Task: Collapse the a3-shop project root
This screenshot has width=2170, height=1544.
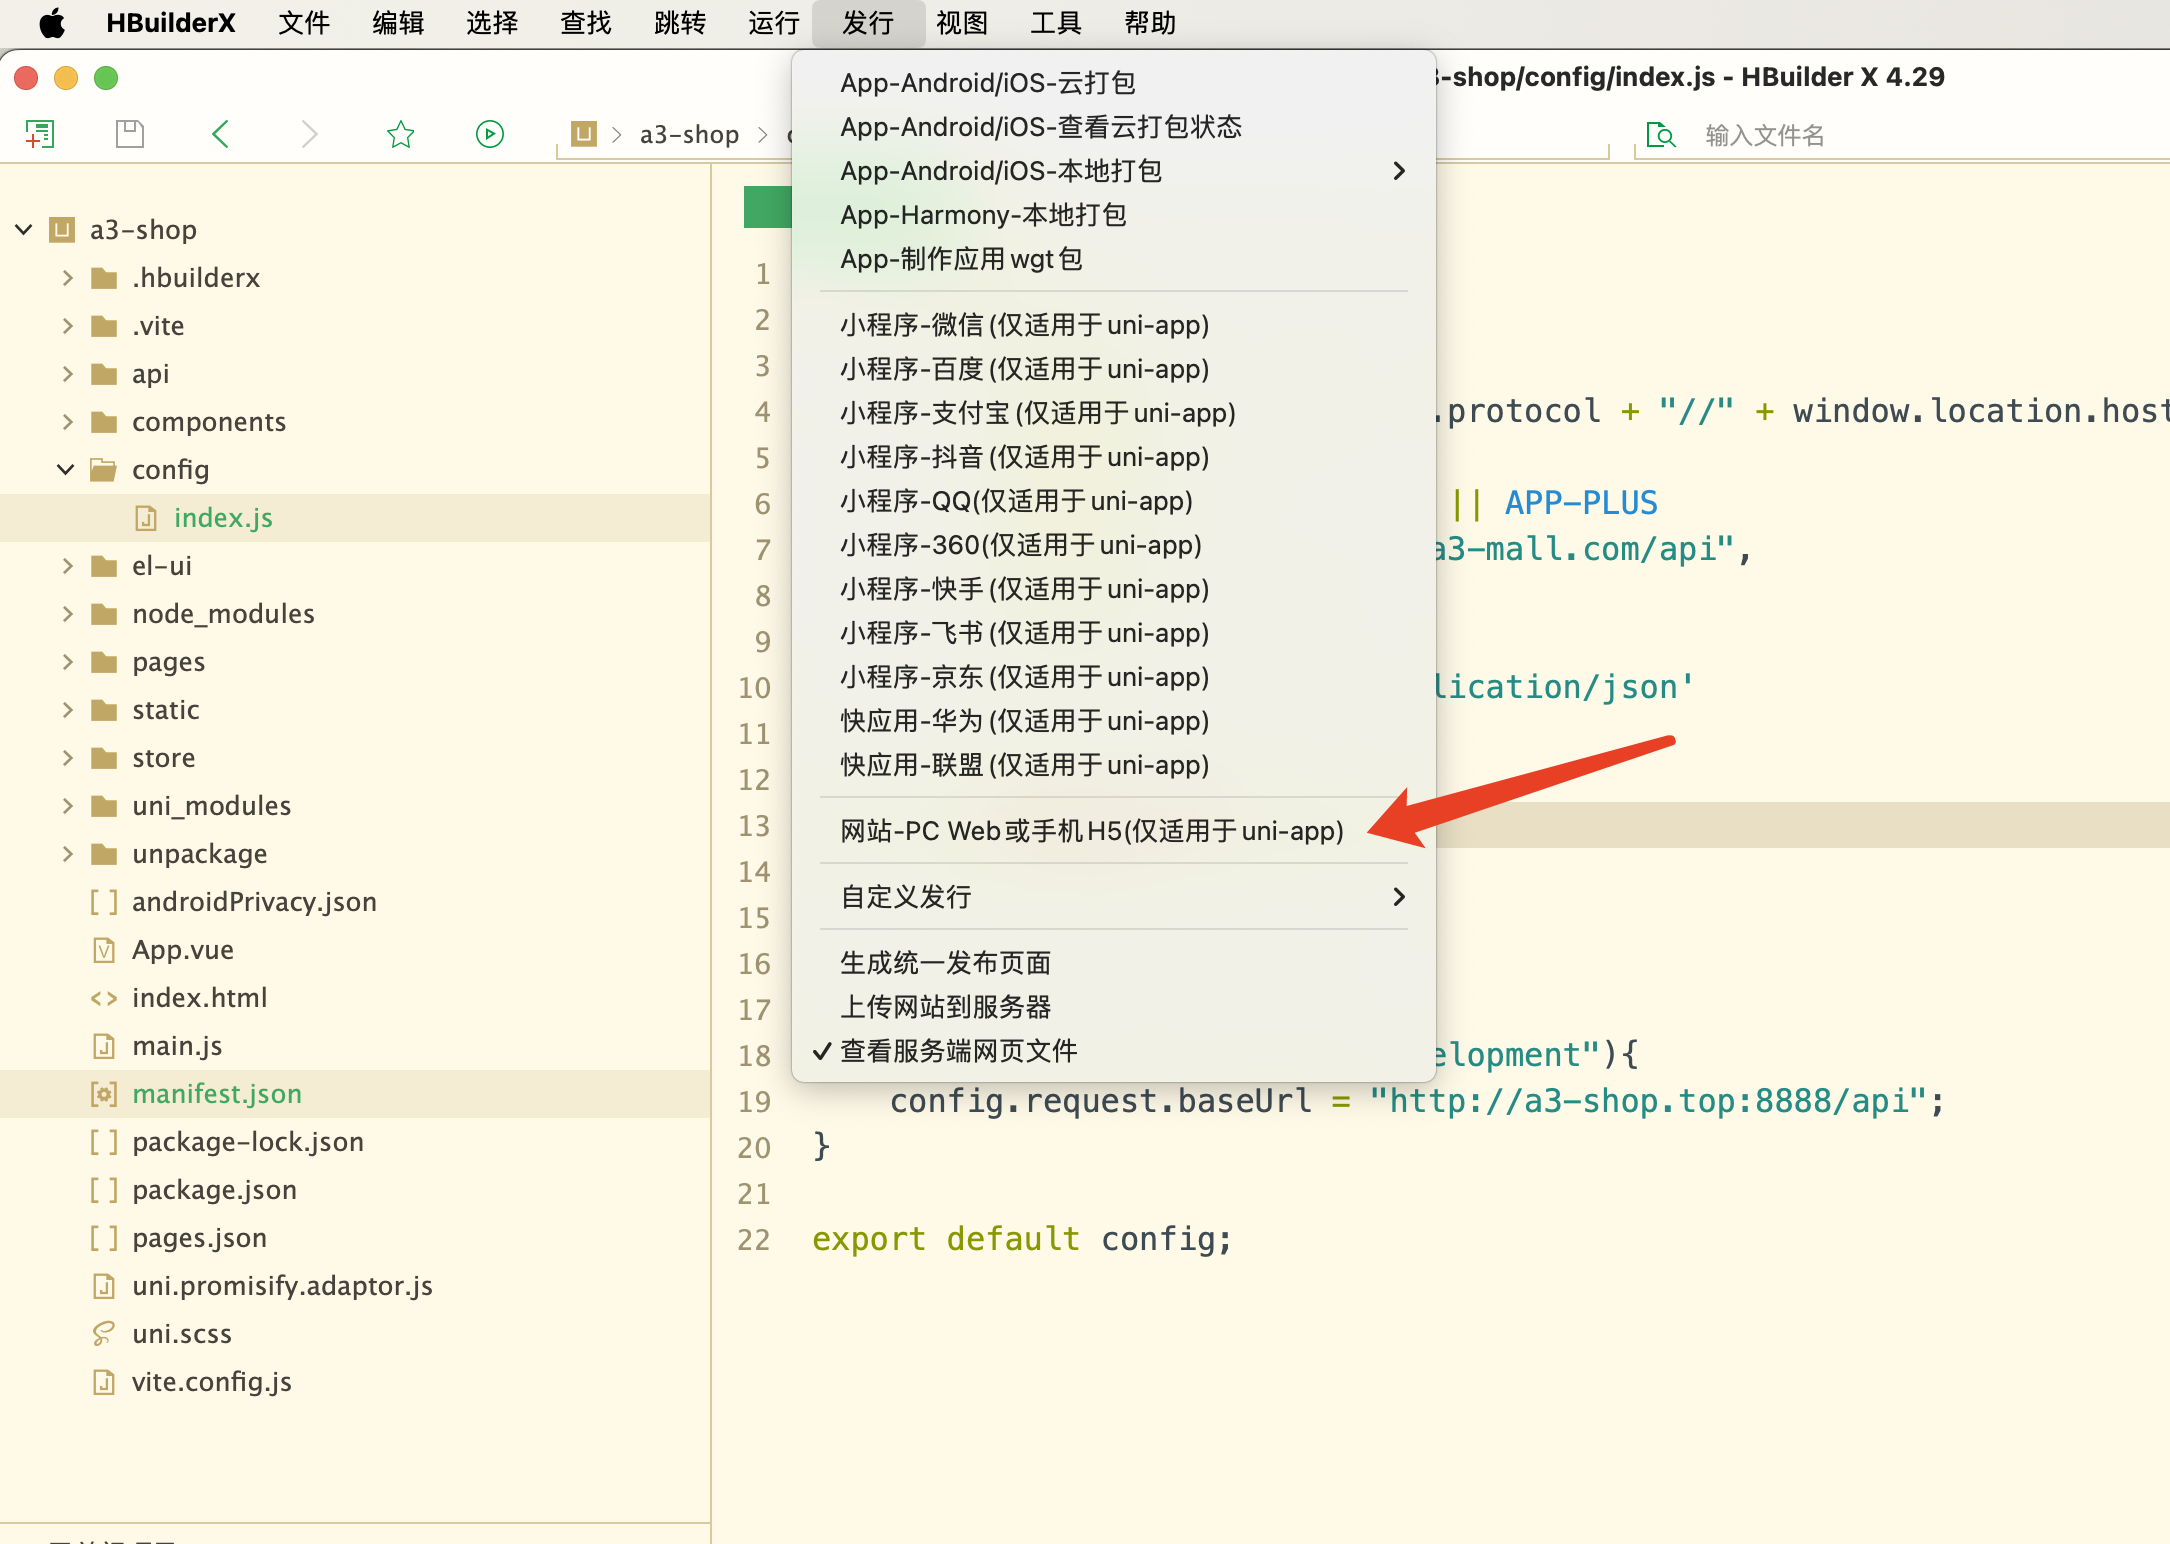Action: click(x=24, y=230)
